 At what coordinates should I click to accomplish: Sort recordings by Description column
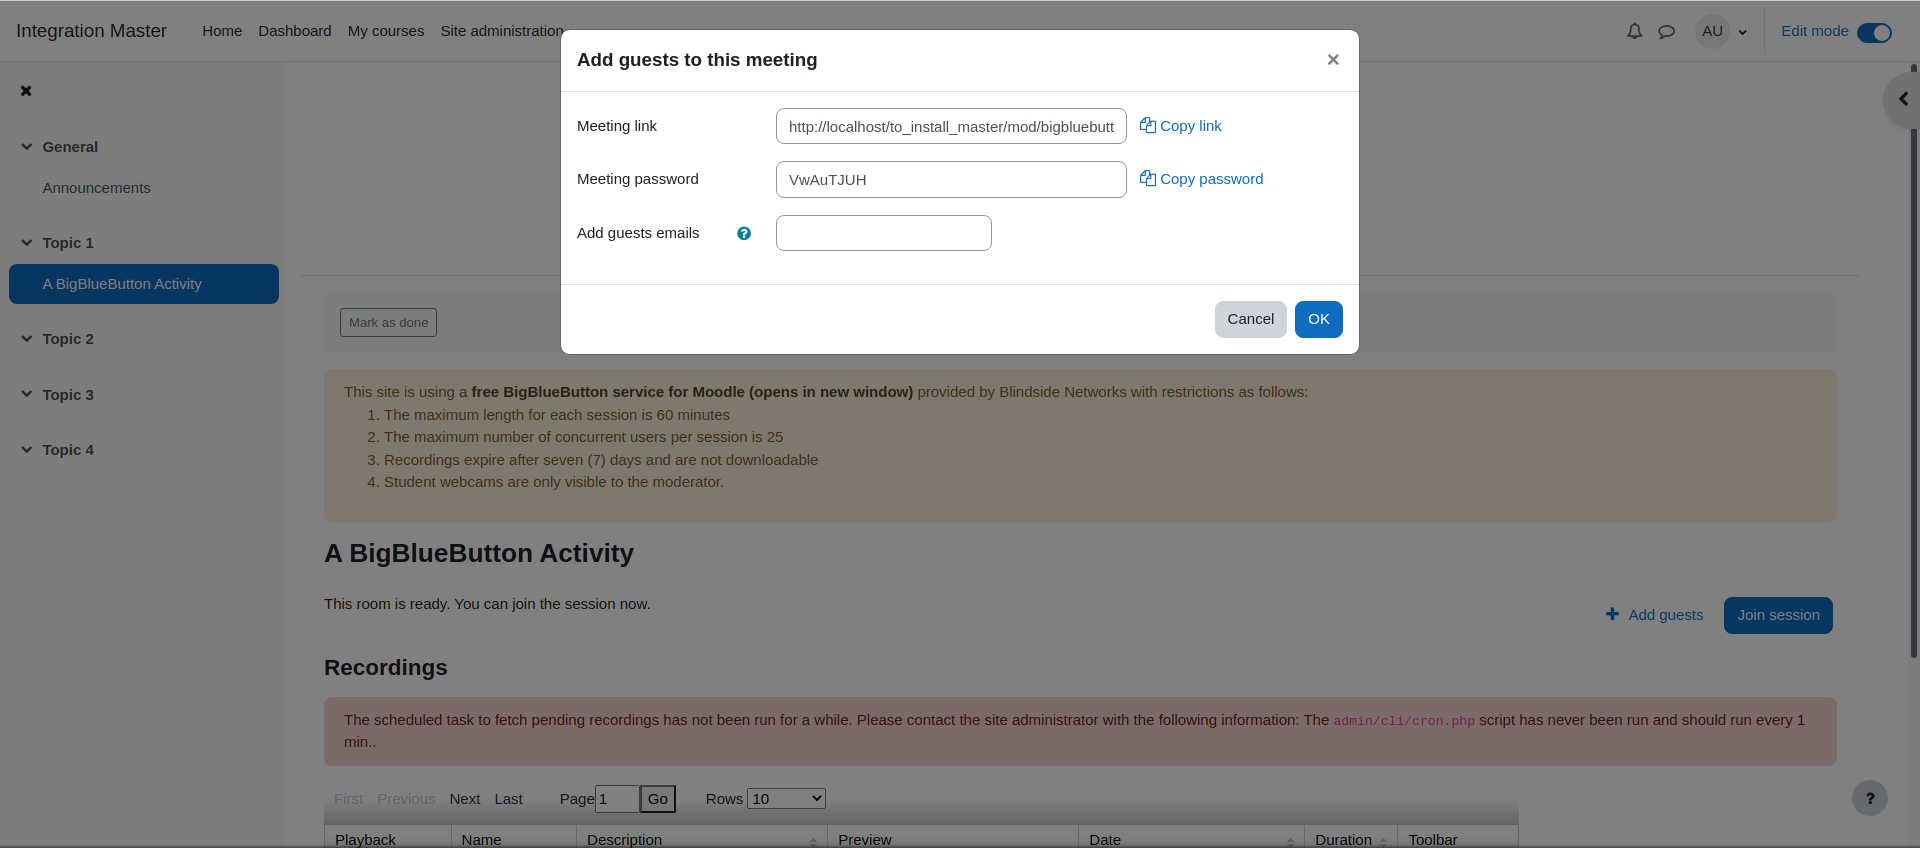(x=702, y=839)
